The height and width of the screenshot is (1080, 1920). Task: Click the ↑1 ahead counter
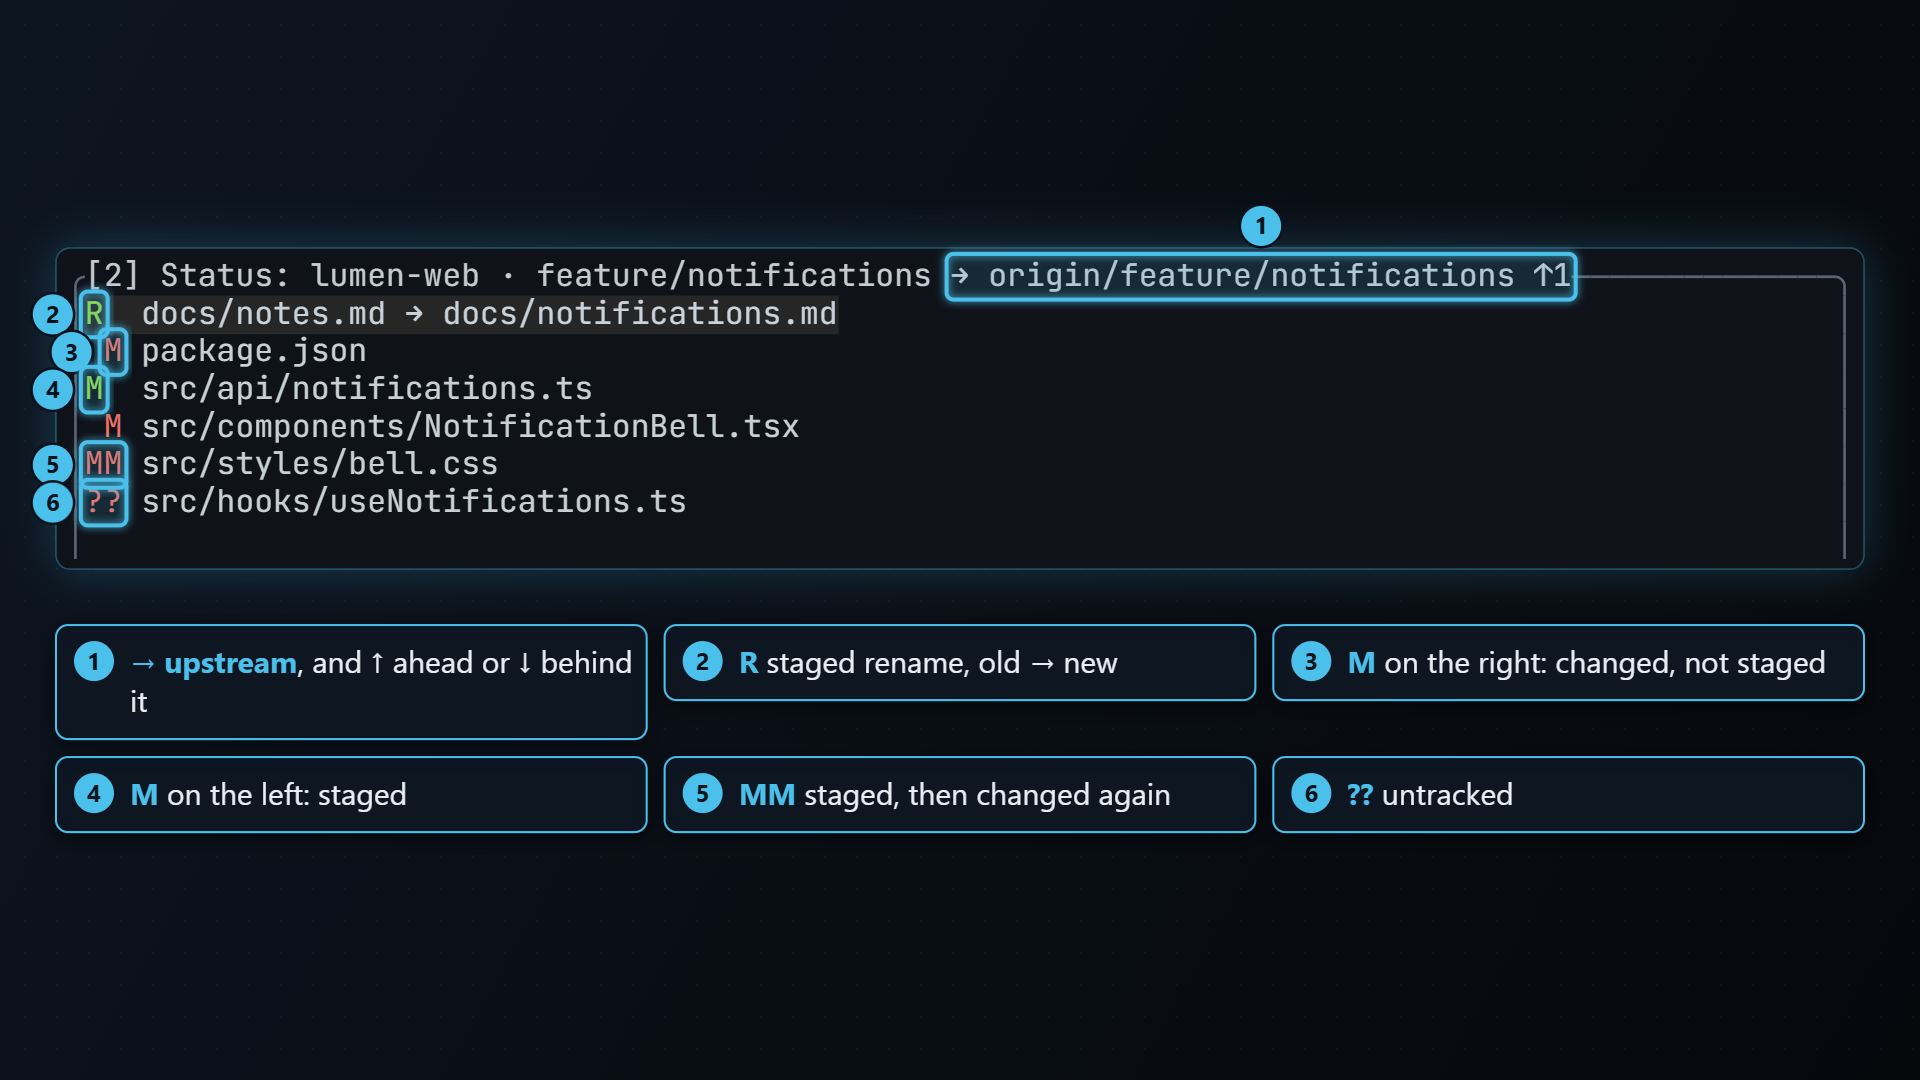pyautogui.click(x=1551, y=276)
